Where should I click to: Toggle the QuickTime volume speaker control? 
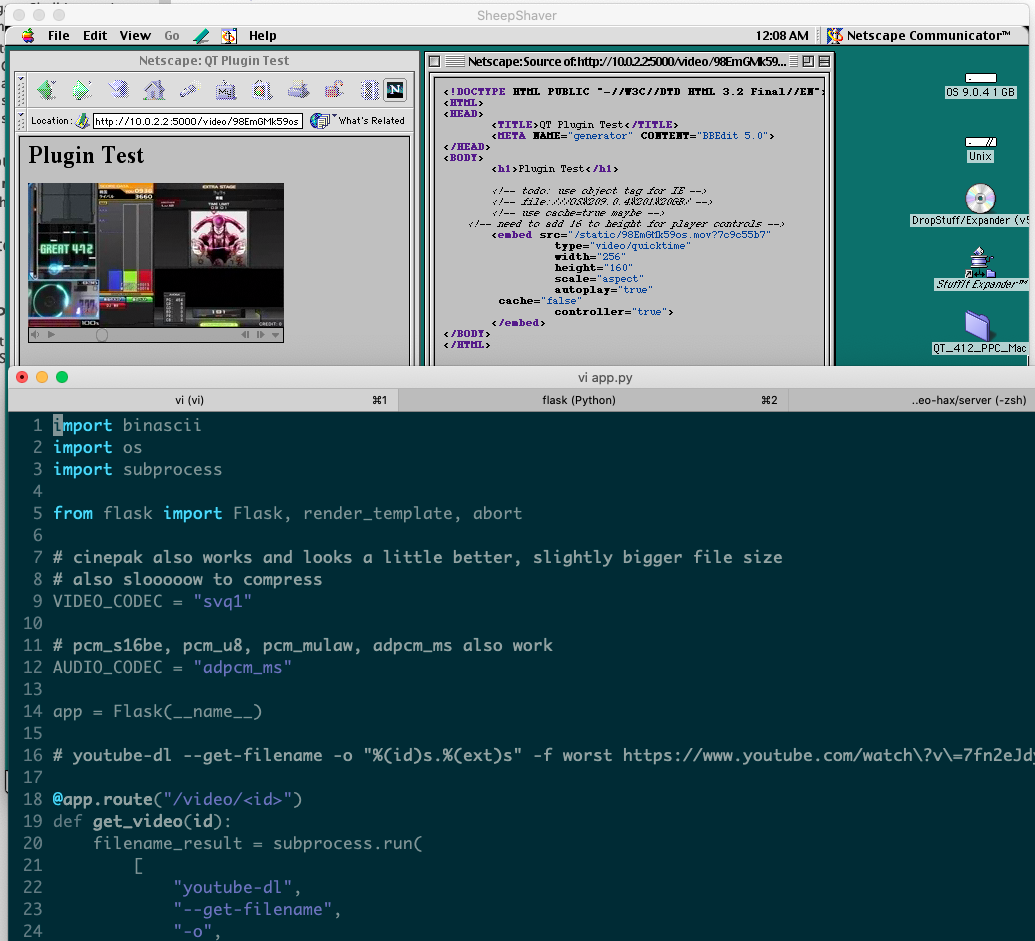36,335
